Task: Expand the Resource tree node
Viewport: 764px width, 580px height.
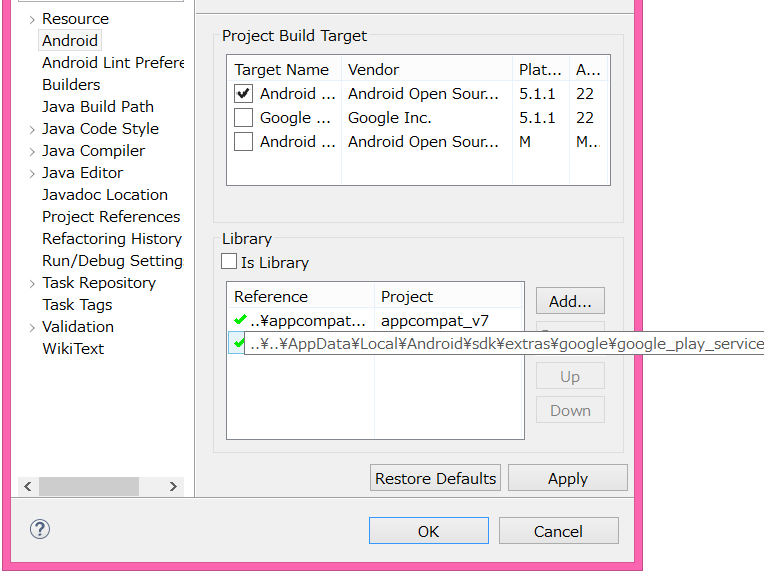Action: (32, 19)
